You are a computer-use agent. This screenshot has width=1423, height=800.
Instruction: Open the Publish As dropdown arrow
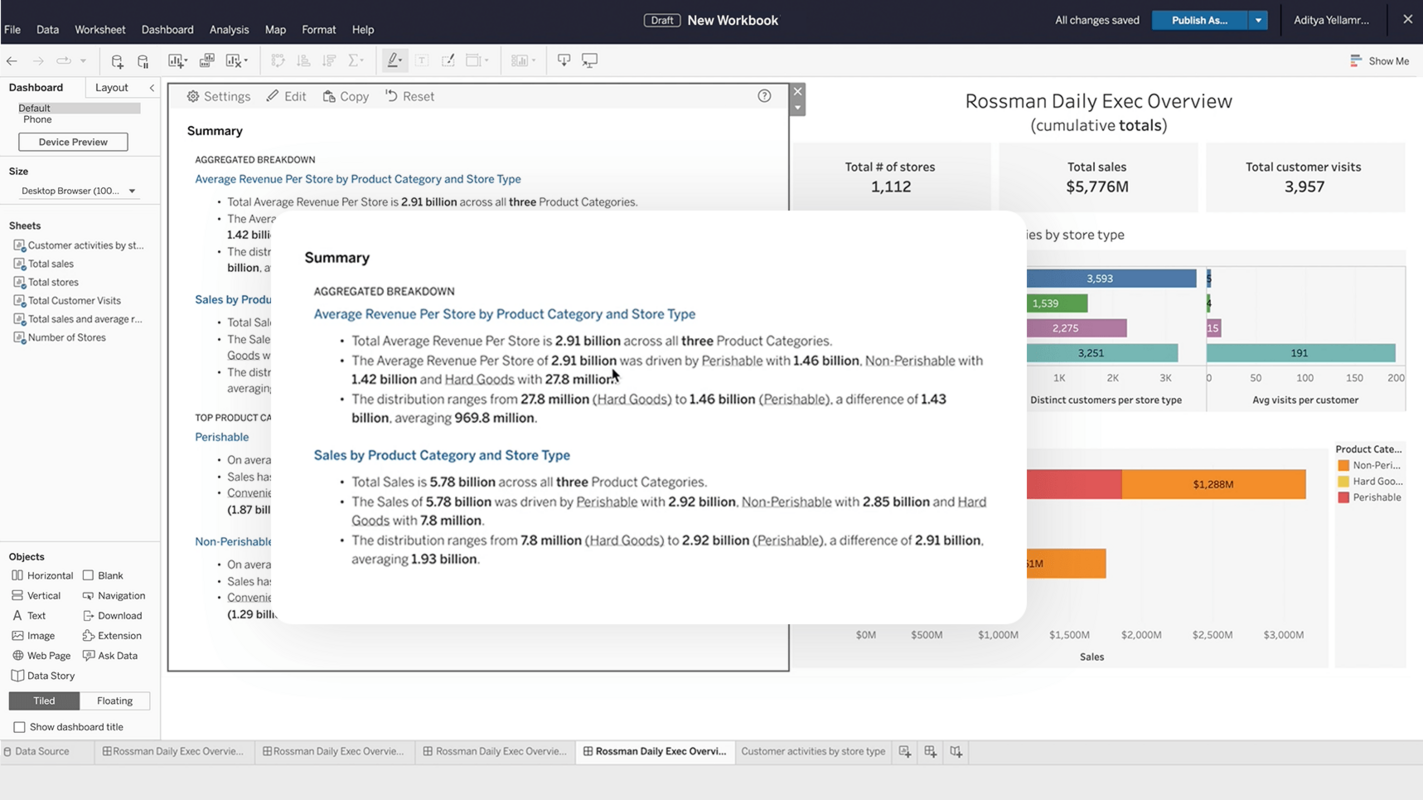1258,19
